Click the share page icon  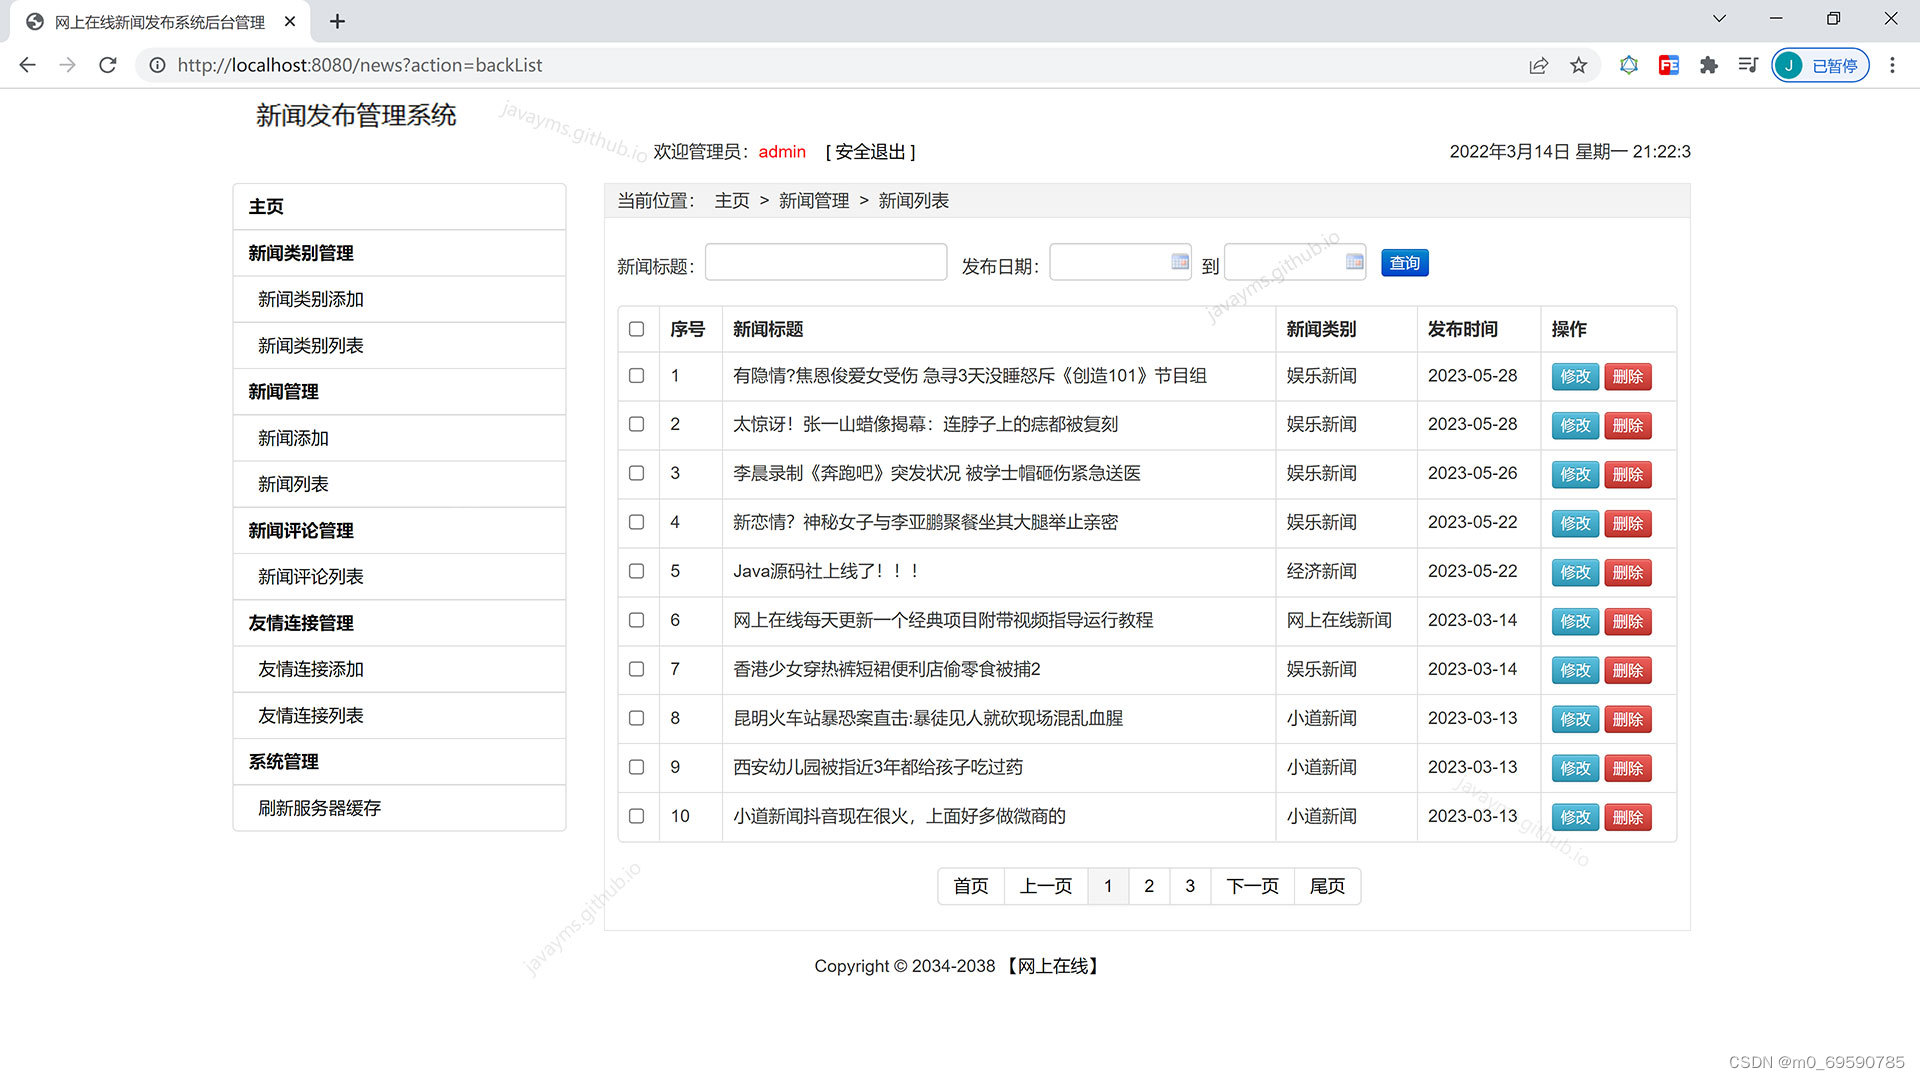click(1538, 65)
